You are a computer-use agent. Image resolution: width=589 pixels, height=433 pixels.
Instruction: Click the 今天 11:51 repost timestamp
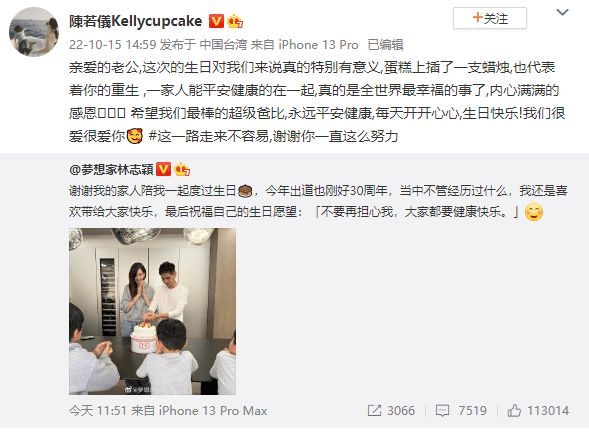[98, 410]
